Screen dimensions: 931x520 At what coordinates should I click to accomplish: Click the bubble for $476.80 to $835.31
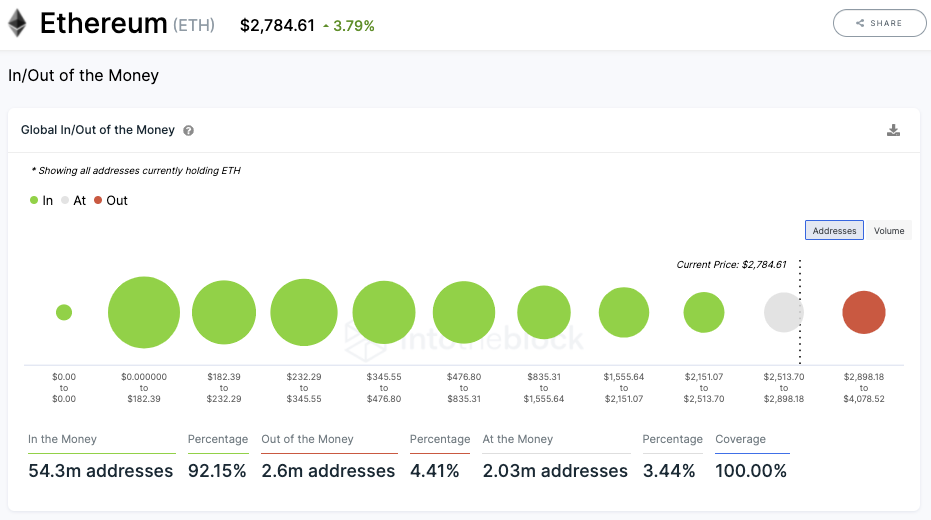tap(464, 312)
